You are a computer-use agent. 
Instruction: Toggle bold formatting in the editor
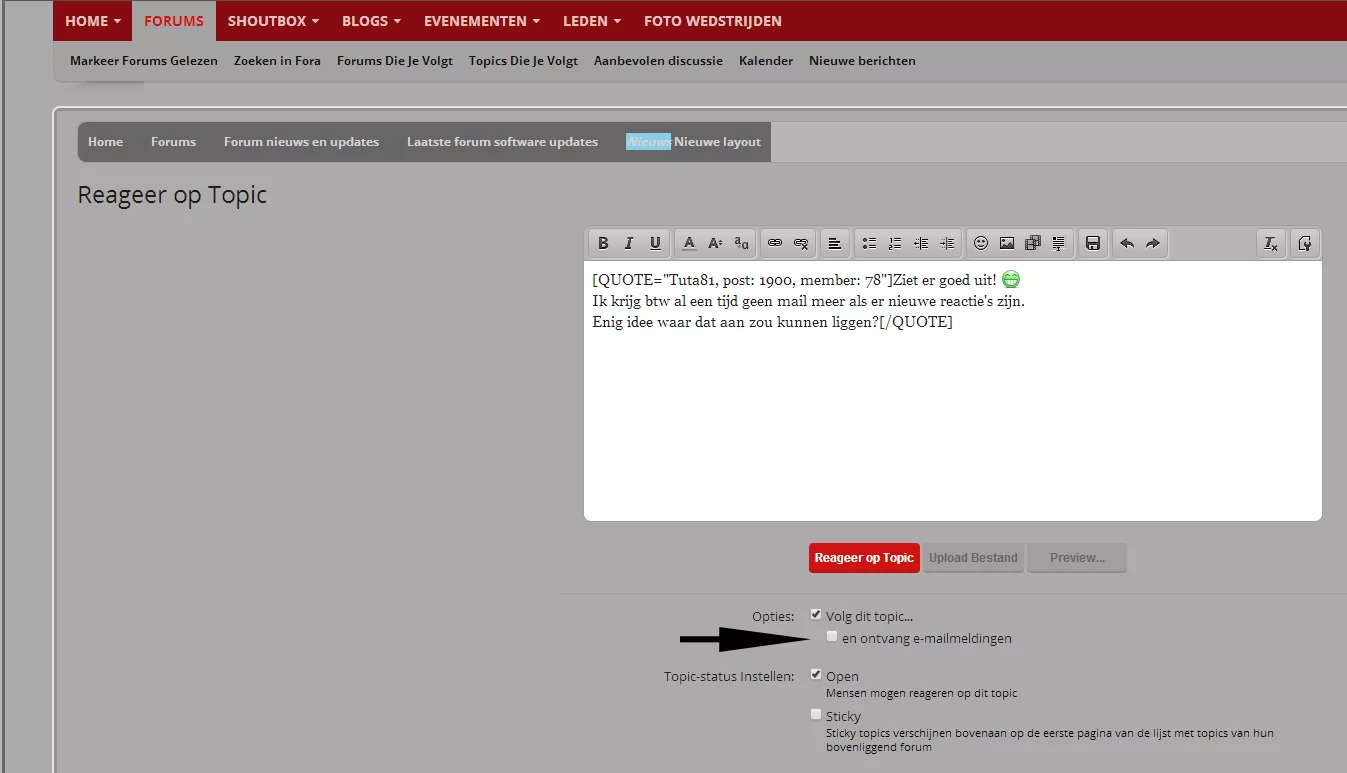[603, 243]
